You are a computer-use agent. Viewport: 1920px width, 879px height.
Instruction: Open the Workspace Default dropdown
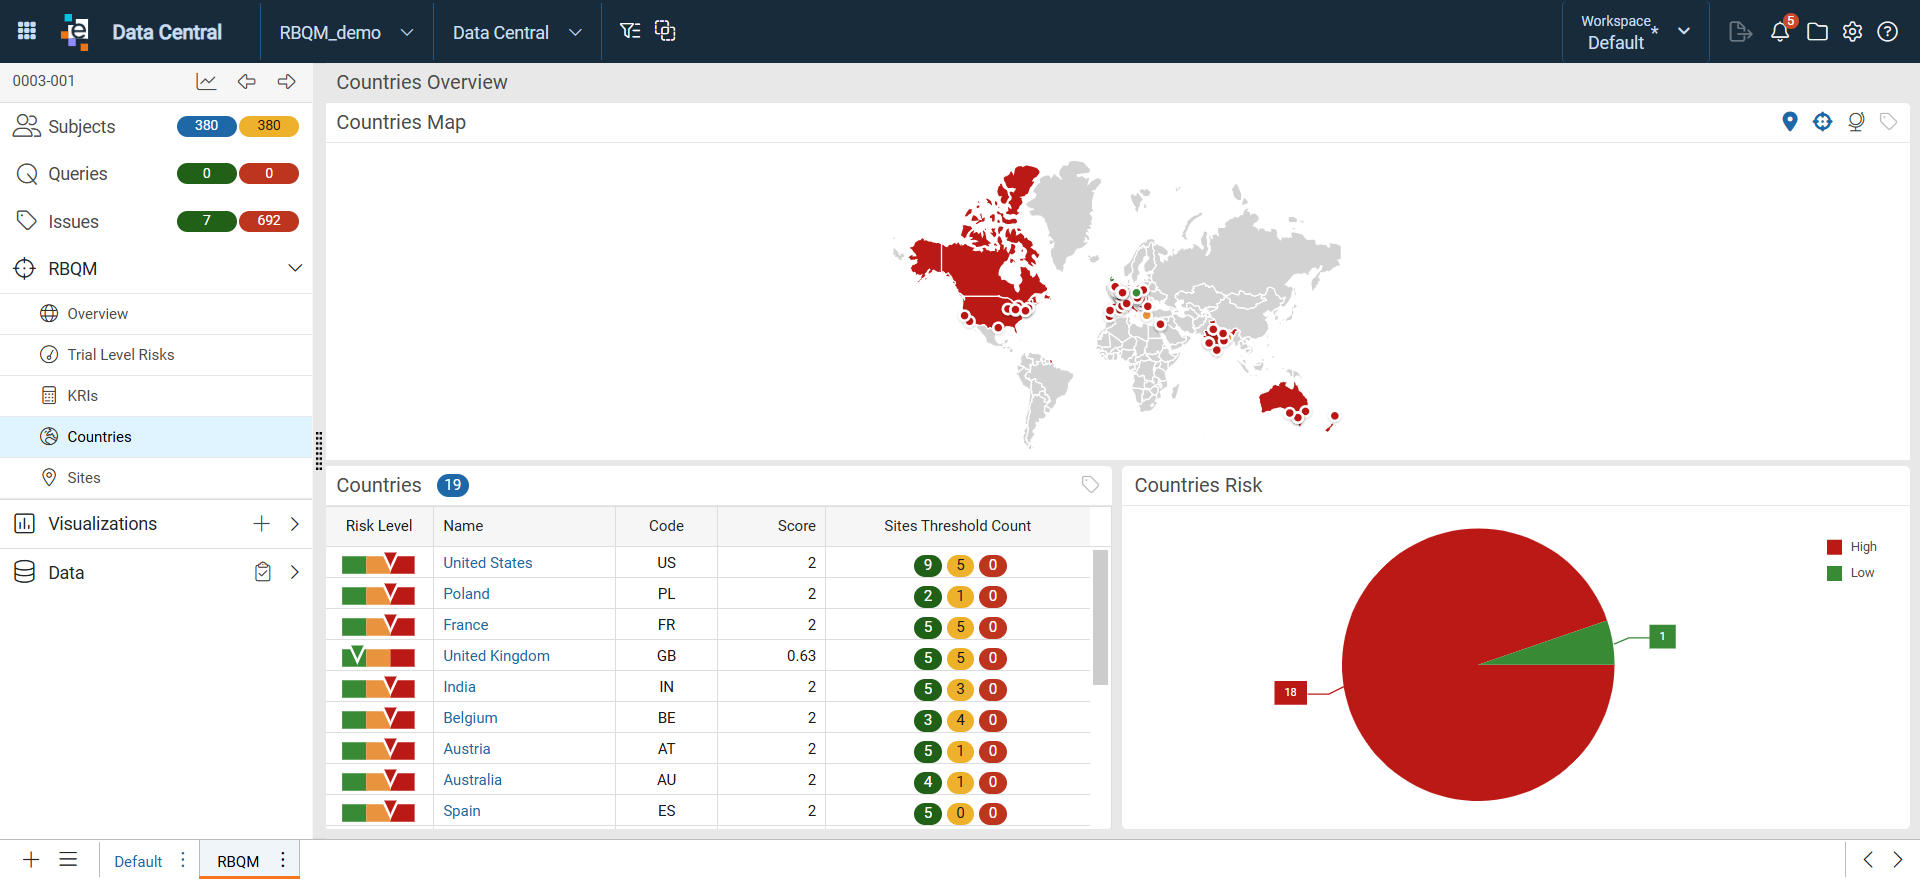[1634, 32]
